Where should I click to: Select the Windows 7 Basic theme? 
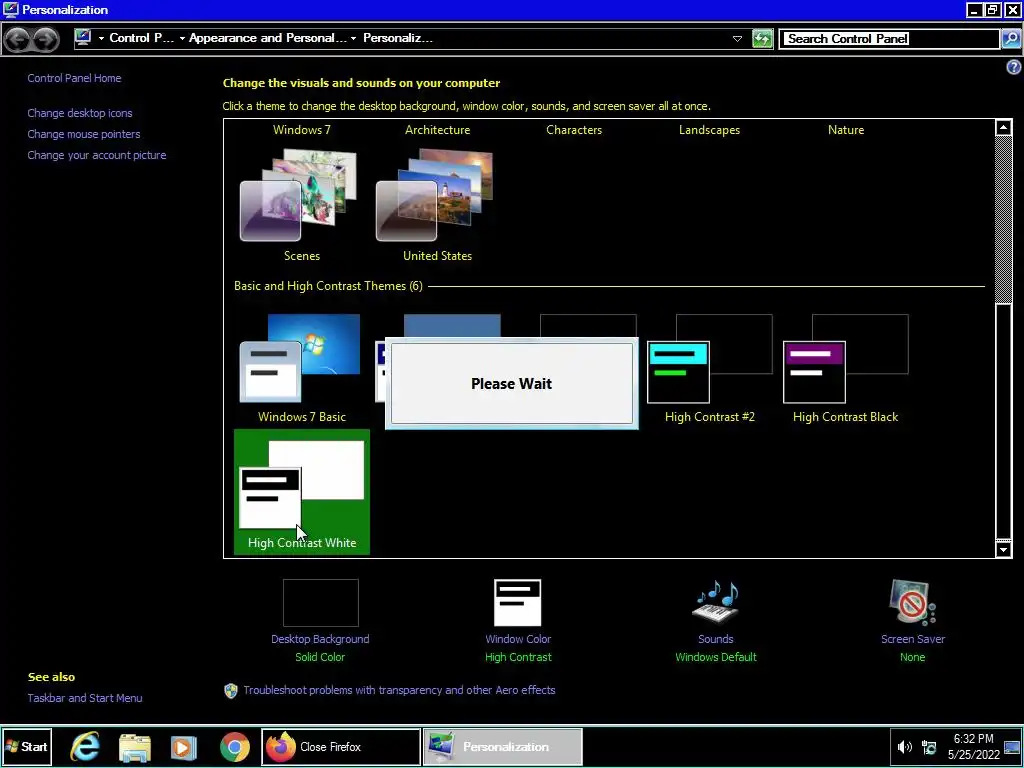[302, 368]
